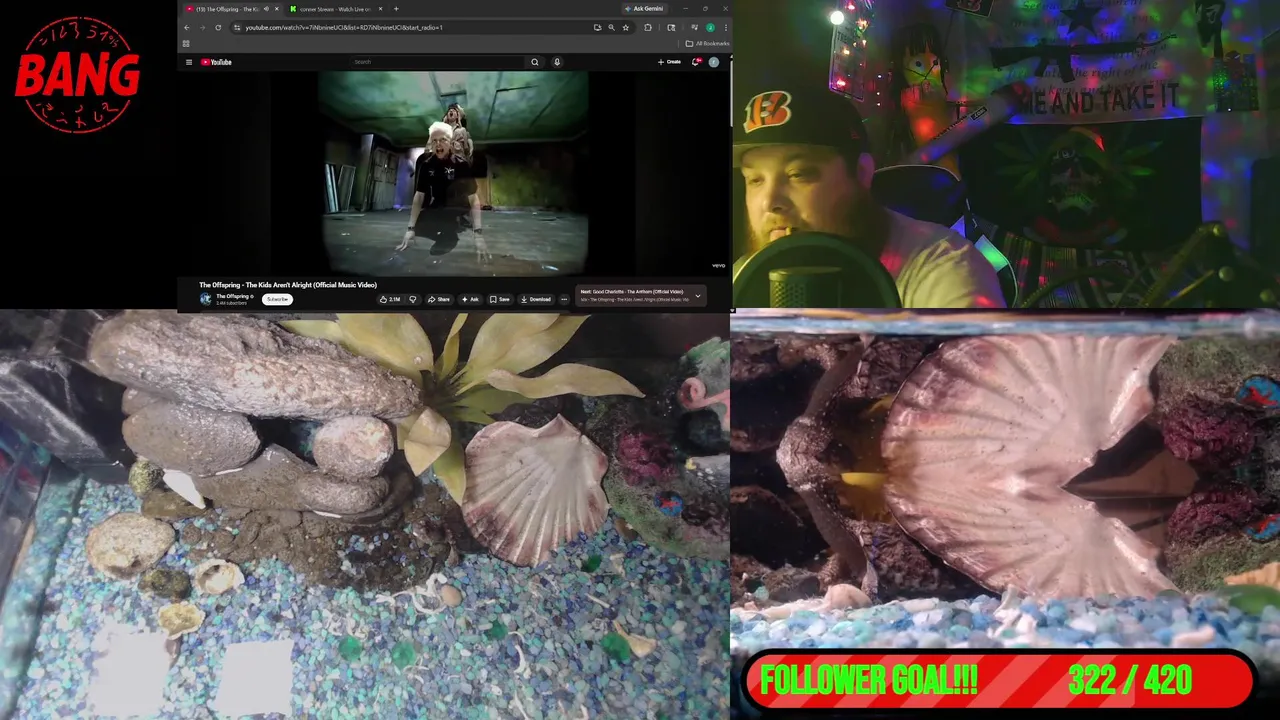Screen dimensions: 1280x720
Task: Open The Offspring channel name link
Action: click(x=234, y=296)
